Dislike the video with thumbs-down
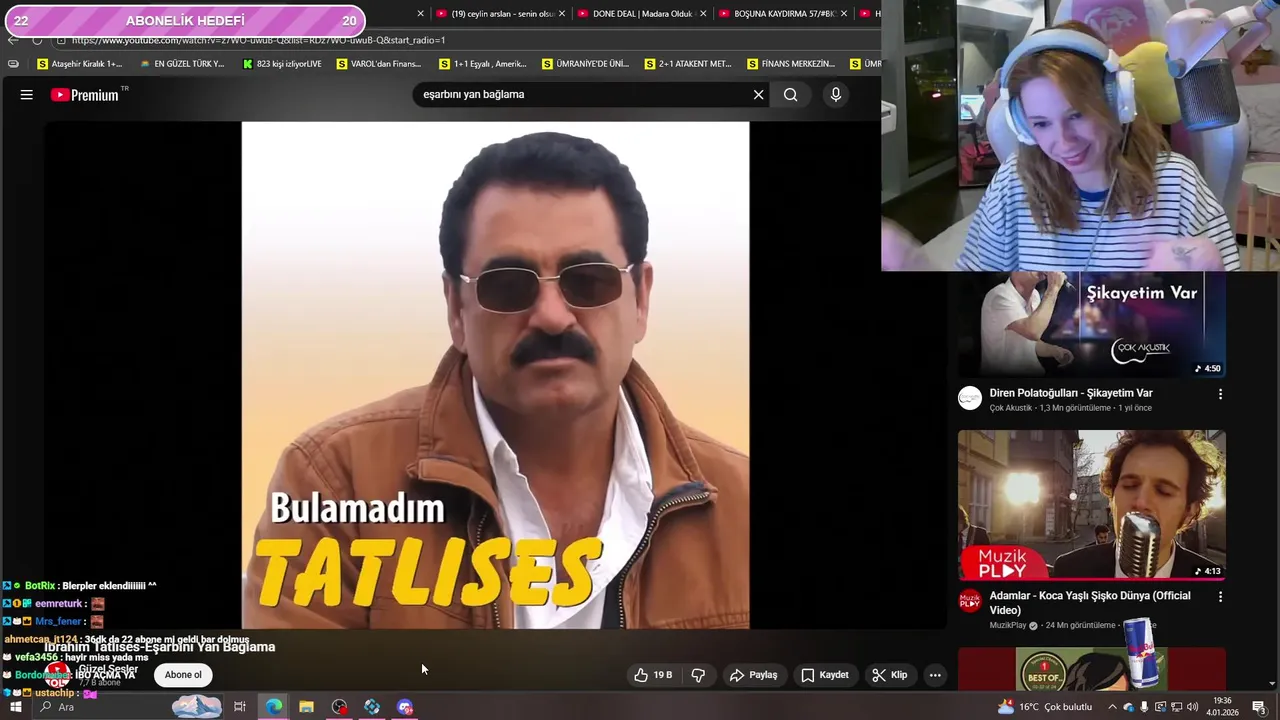The image size is (1280, 720). (x=698, y=675)
